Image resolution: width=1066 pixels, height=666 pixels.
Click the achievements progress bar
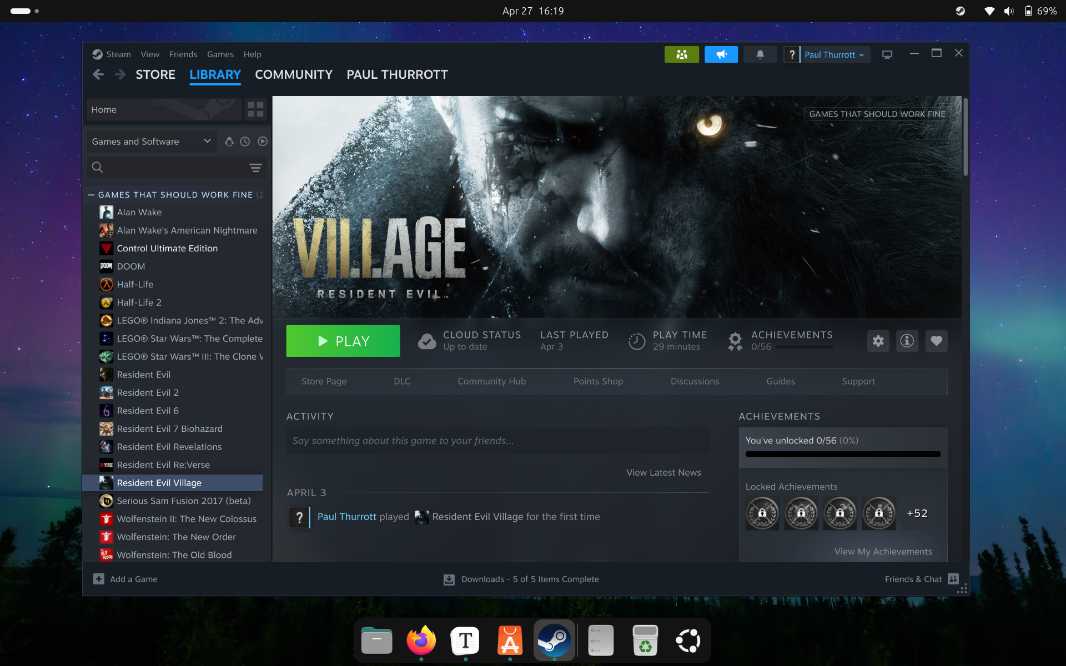[x=843, y=454]
